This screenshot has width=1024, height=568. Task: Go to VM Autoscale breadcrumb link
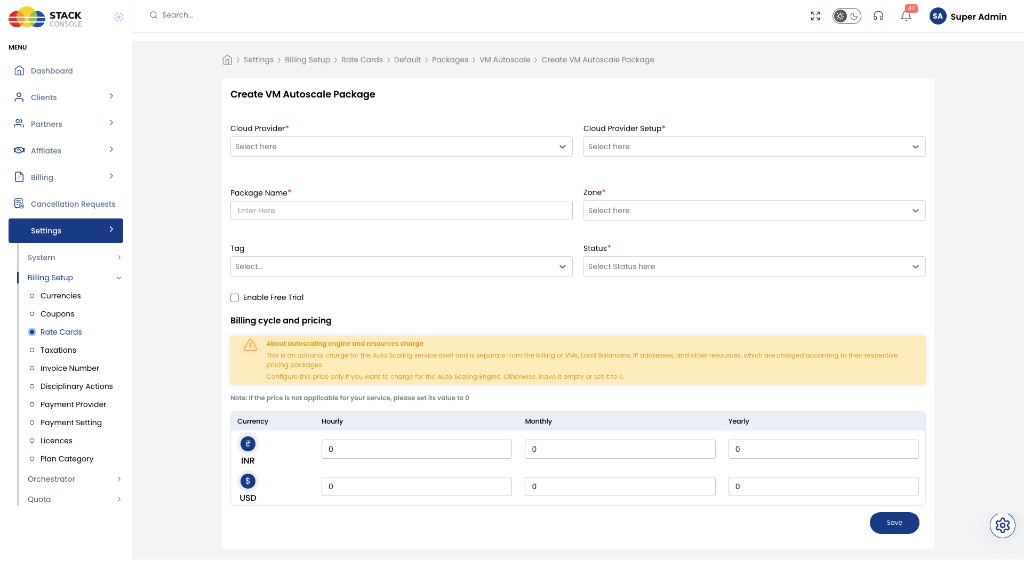pyautogui.click(x=505, y=60)
